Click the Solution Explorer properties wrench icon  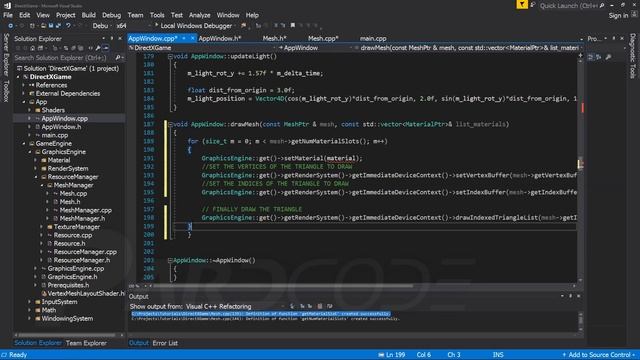(98, 48)
